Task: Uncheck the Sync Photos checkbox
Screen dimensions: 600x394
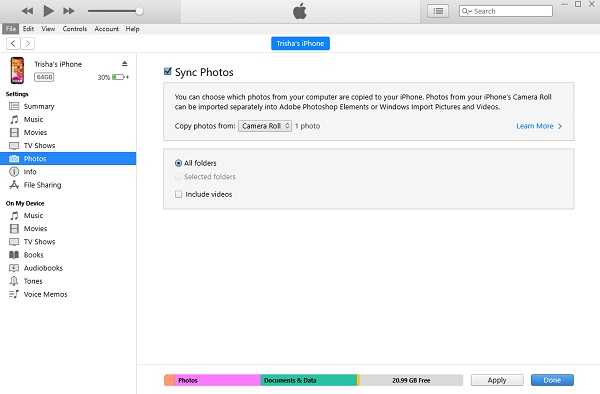Action: (x=168, y=71)
